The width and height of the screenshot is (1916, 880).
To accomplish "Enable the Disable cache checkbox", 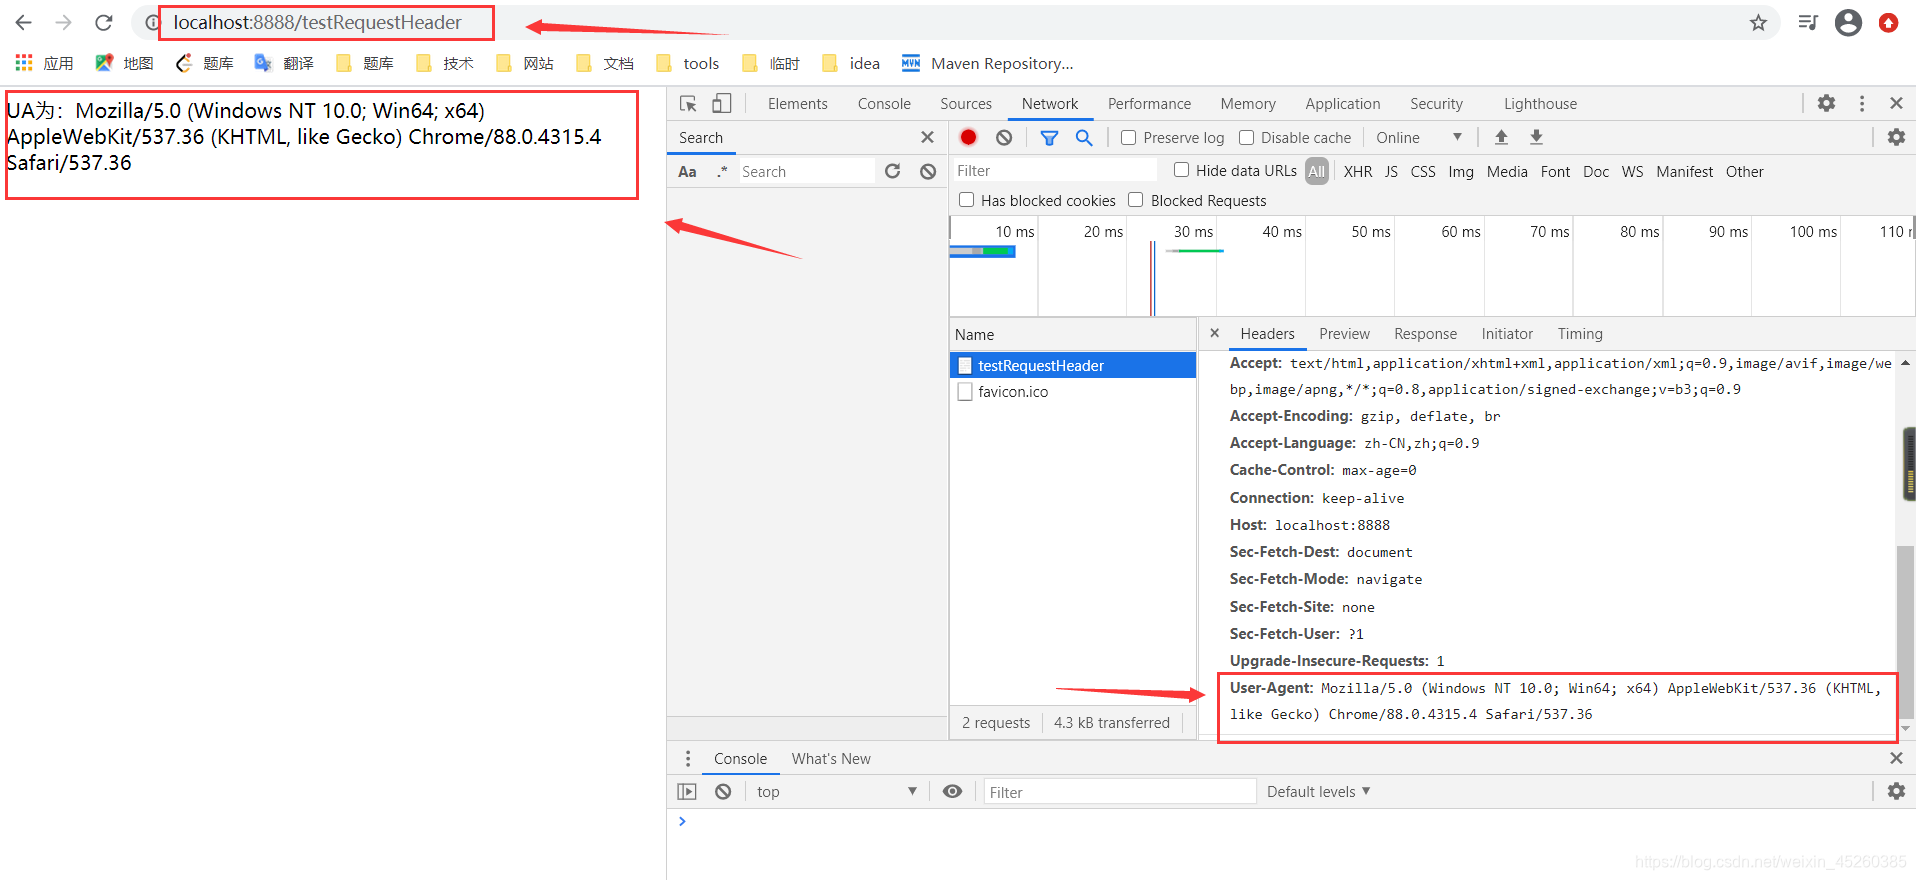I will pyautogui.click(x=1246, y=137).
